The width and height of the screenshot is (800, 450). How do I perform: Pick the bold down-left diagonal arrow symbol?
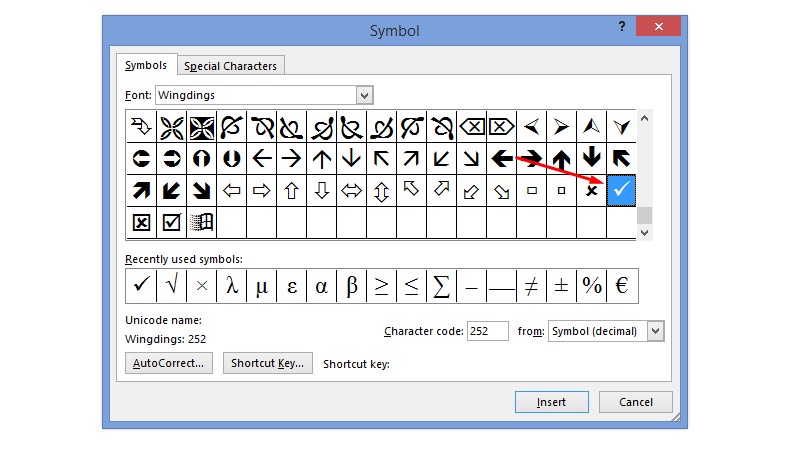(171, 190)
